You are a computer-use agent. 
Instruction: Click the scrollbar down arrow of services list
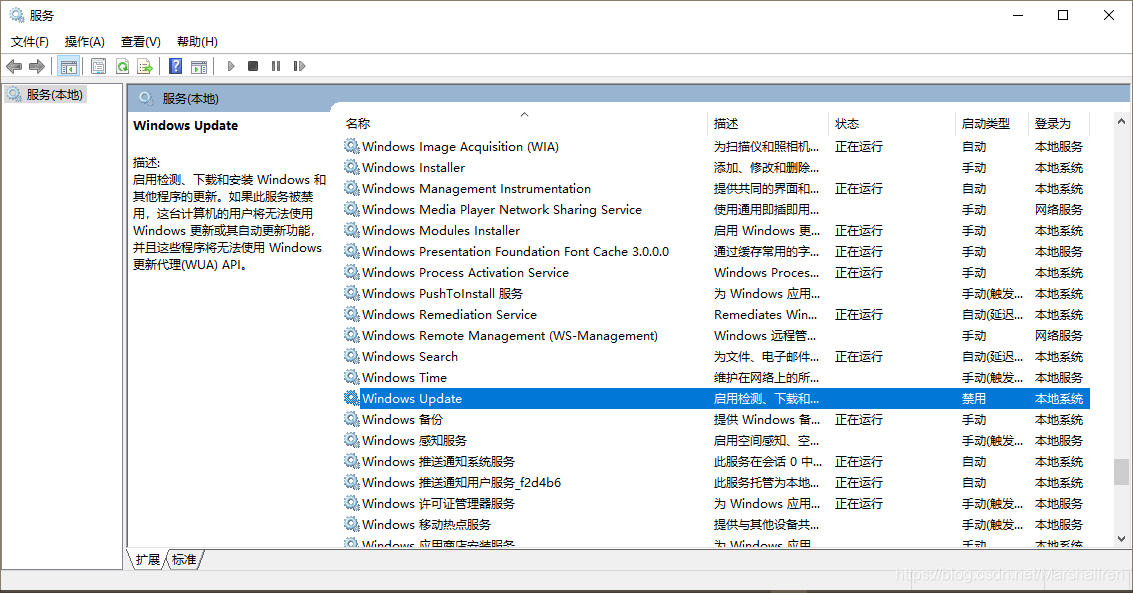point(1121,538)
